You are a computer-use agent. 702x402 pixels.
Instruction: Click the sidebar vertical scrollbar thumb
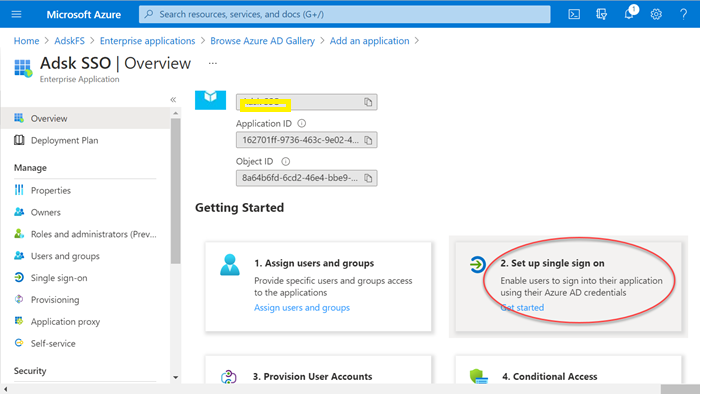[176, 191]
